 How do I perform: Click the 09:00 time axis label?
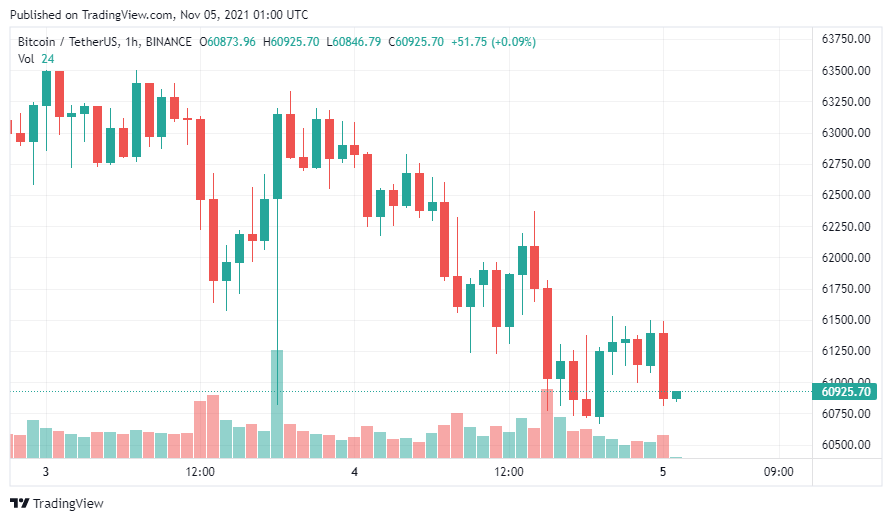click(x=778, y=472)
